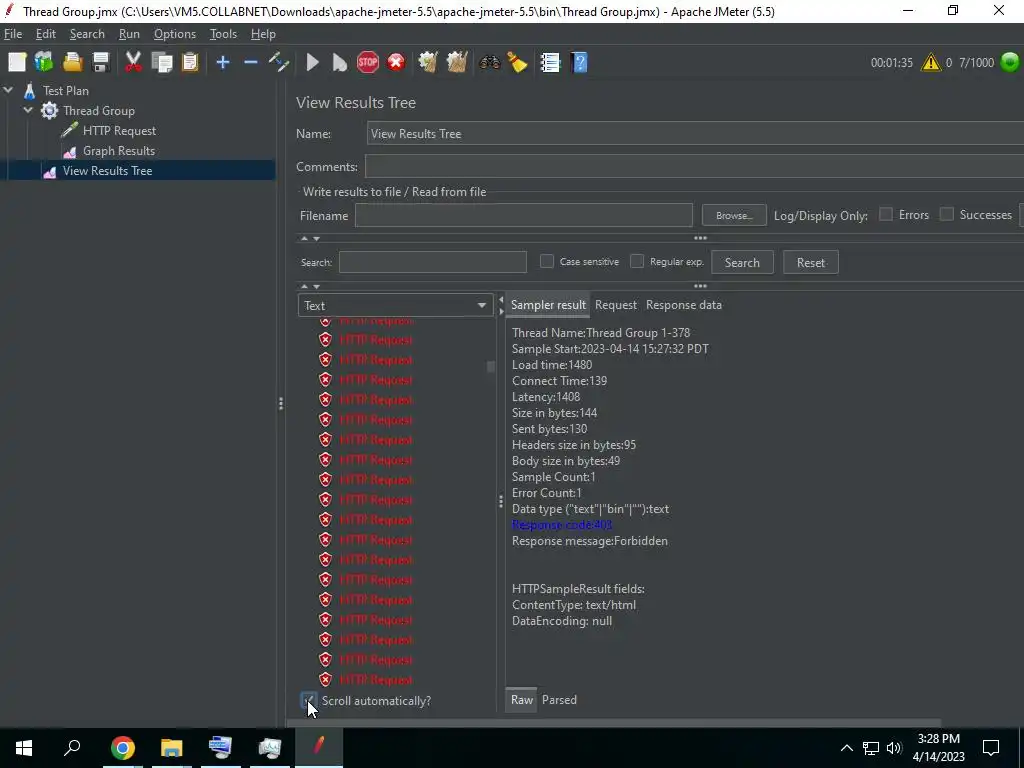Open File Explorer from the taskbar
Screen dimensions: 1024x768
172,748
